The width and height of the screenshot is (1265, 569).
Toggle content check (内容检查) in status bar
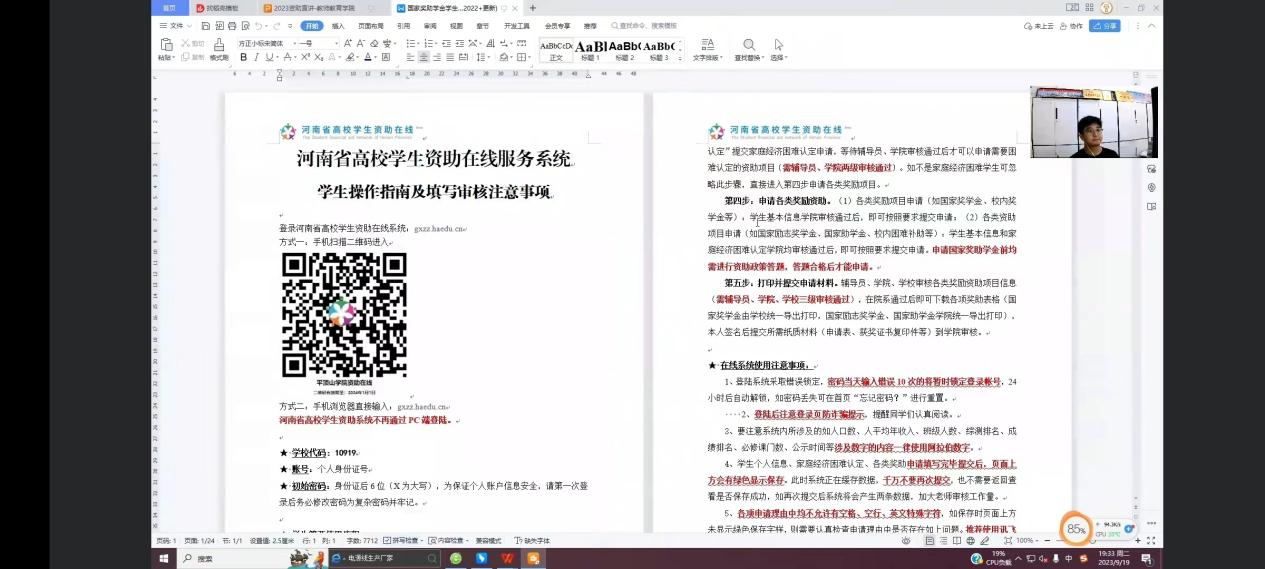click(x=446, y=541)
